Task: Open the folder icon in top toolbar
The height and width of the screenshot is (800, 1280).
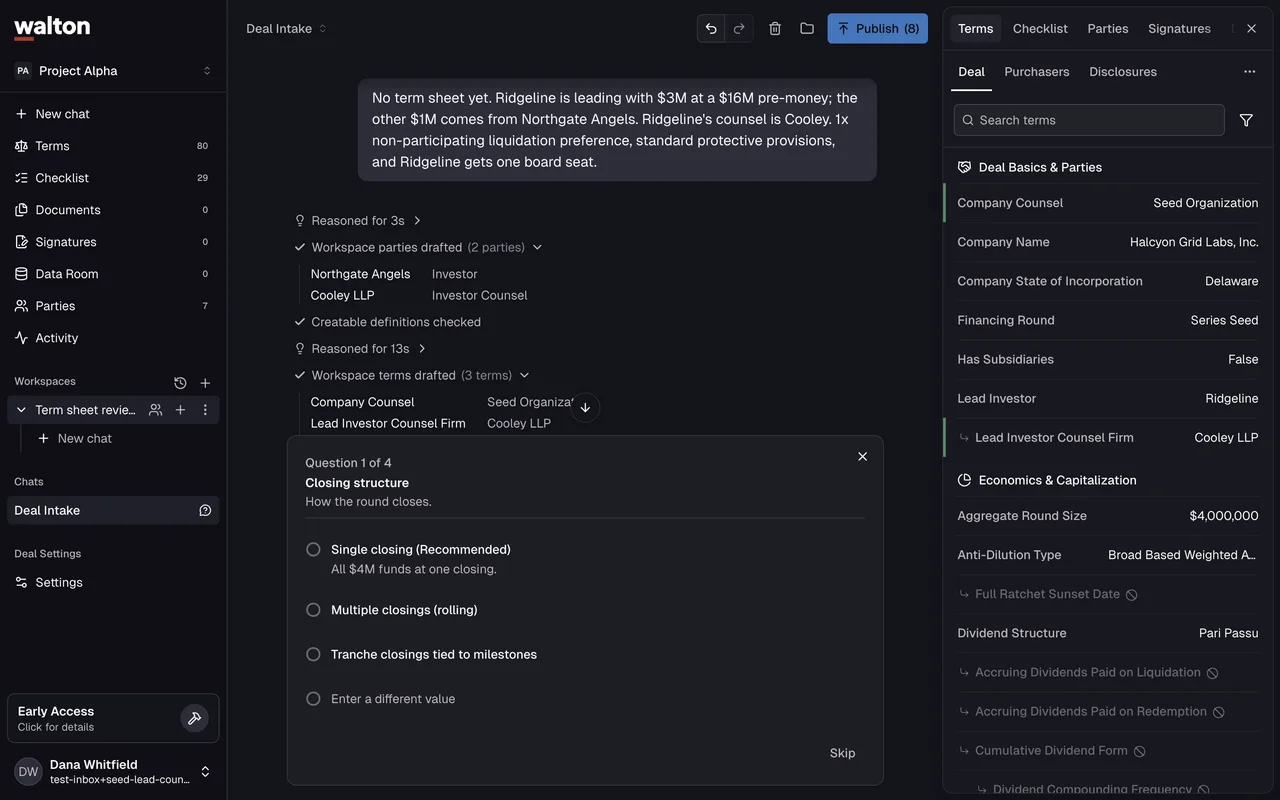Action: pyautogui.click(x=807, y=28)
